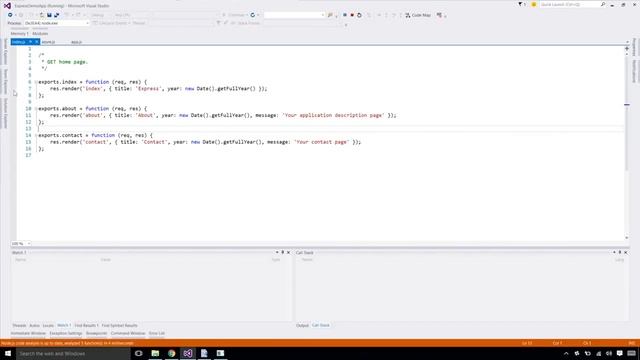
Task: Pin the Watch 1 panel
Action: (x=282, y=253)
